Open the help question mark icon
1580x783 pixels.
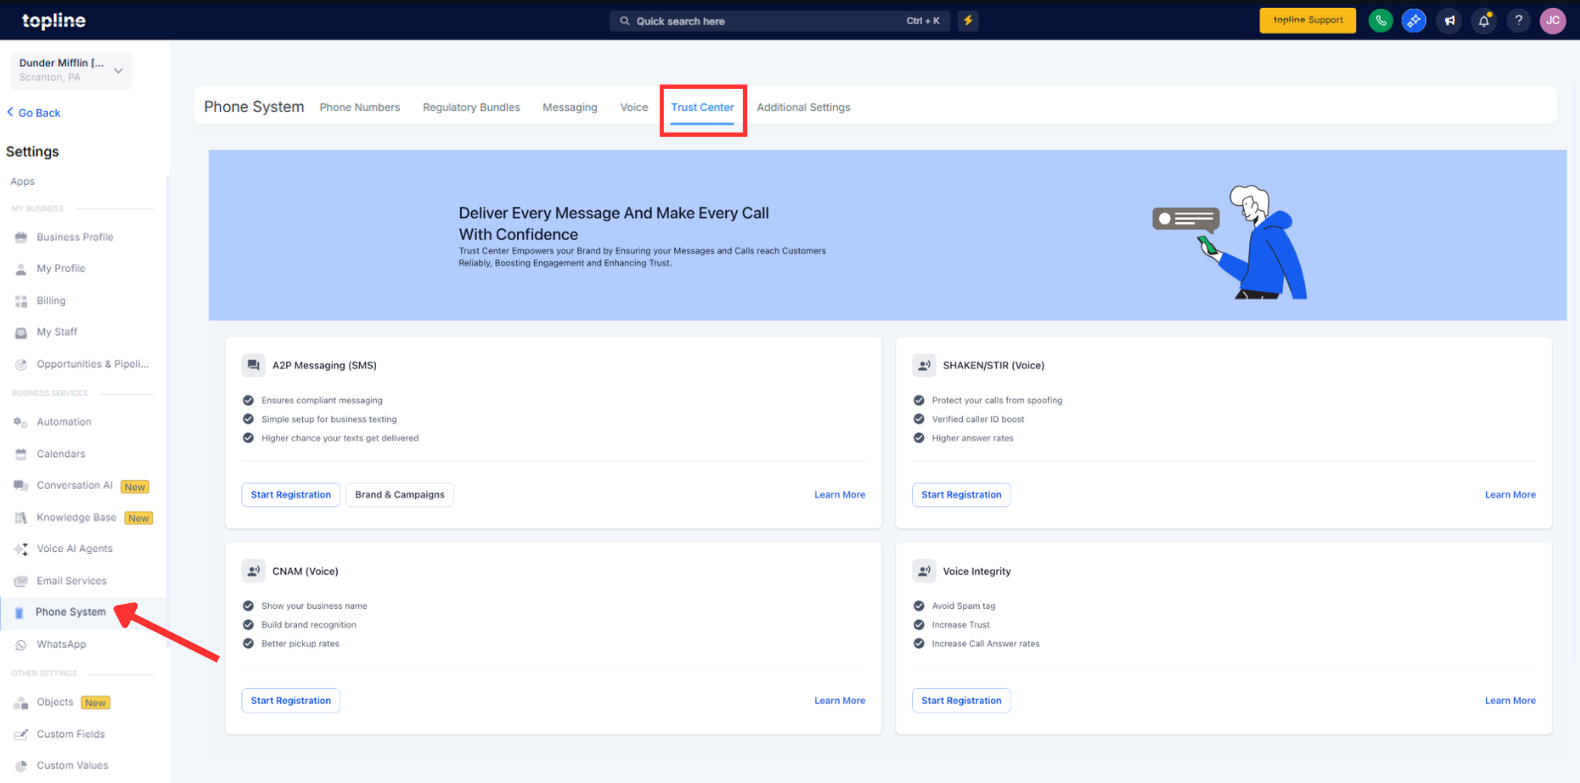tap(1519, 21)
